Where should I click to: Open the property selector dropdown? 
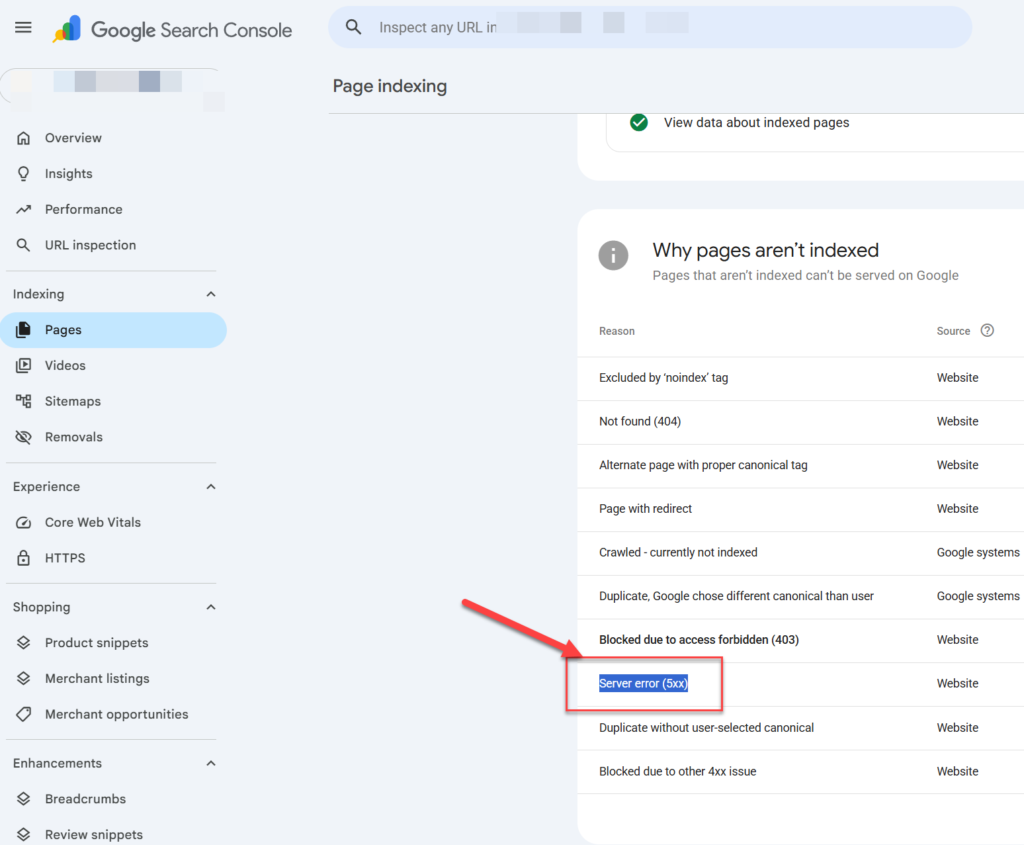click(x=112, y=86)
